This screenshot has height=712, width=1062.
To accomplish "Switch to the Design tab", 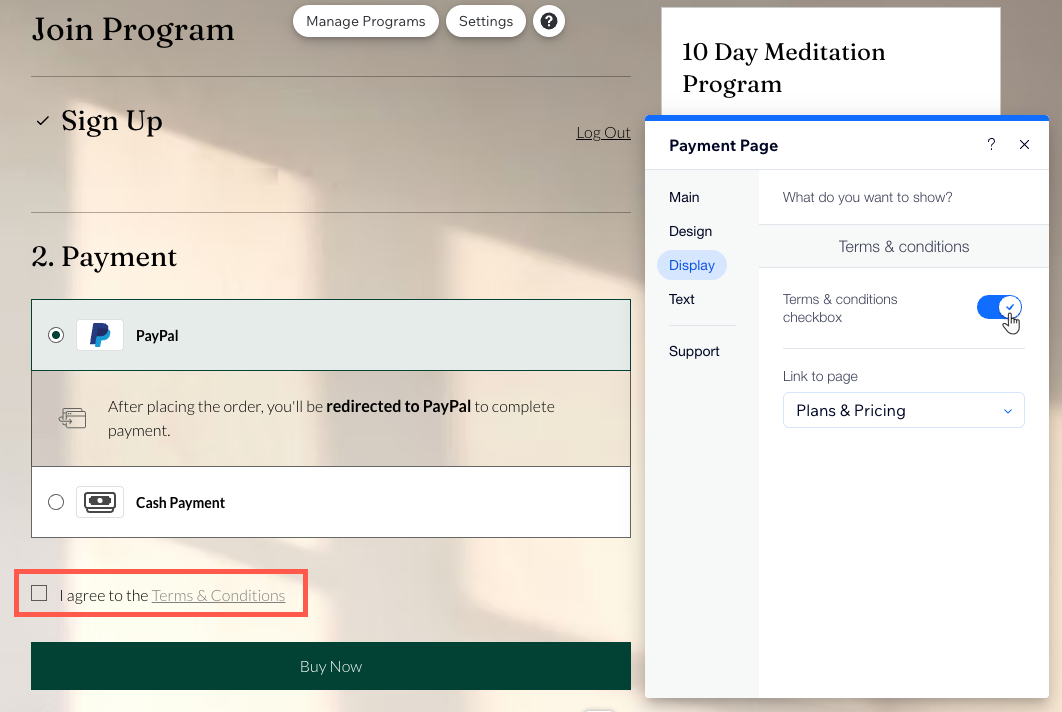I will pyautogui.click(x=690, y=231).
